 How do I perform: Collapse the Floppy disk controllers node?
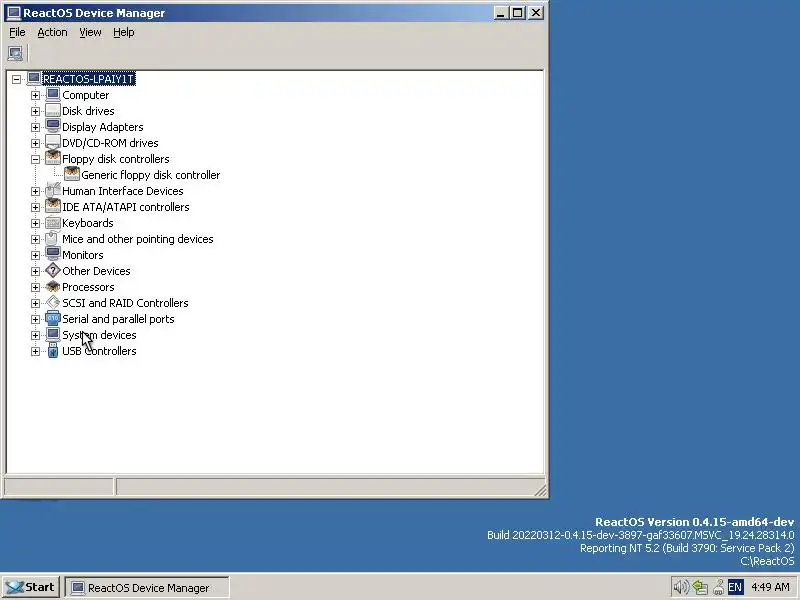[x=35, y=159]
